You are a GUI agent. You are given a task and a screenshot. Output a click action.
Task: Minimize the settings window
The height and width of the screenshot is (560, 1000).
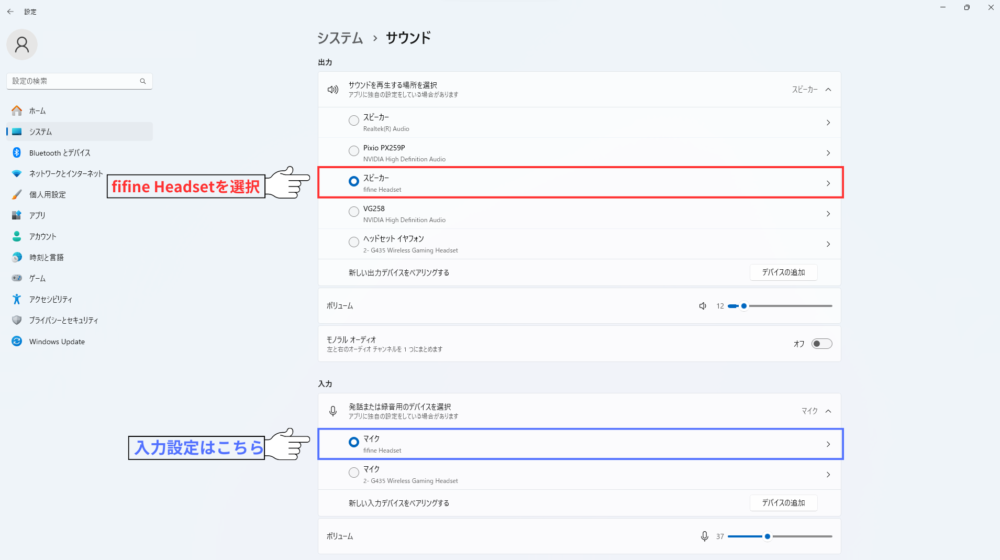click(x=943, y=8)
